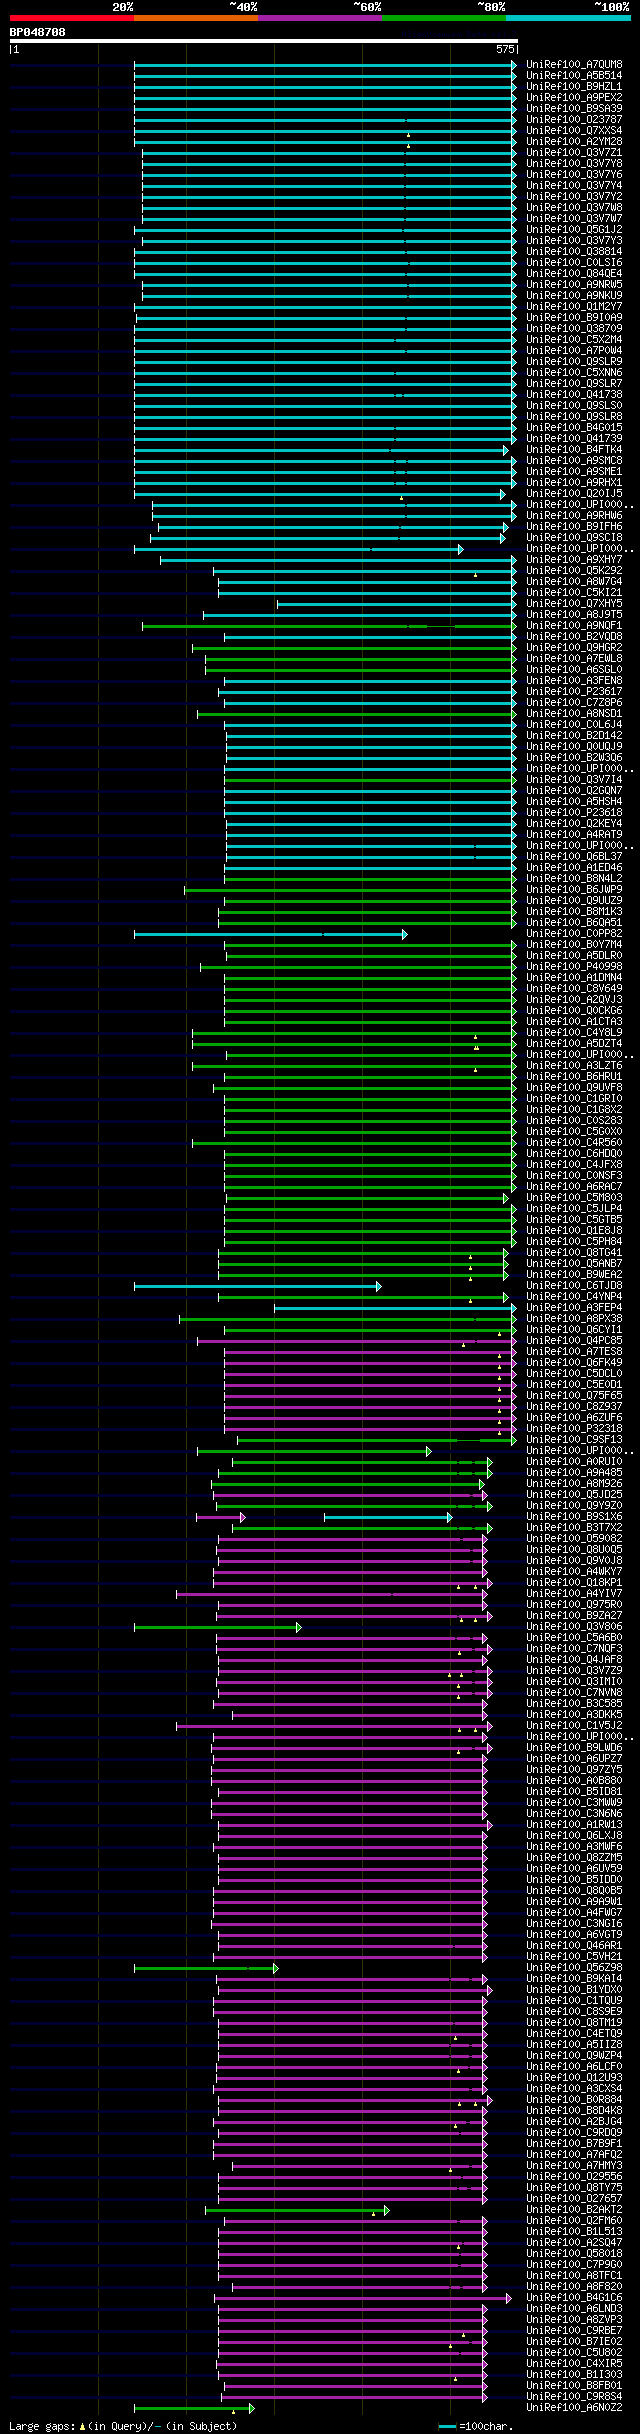Click the purple ~60% identity legend bar

[x=320, y=18]
